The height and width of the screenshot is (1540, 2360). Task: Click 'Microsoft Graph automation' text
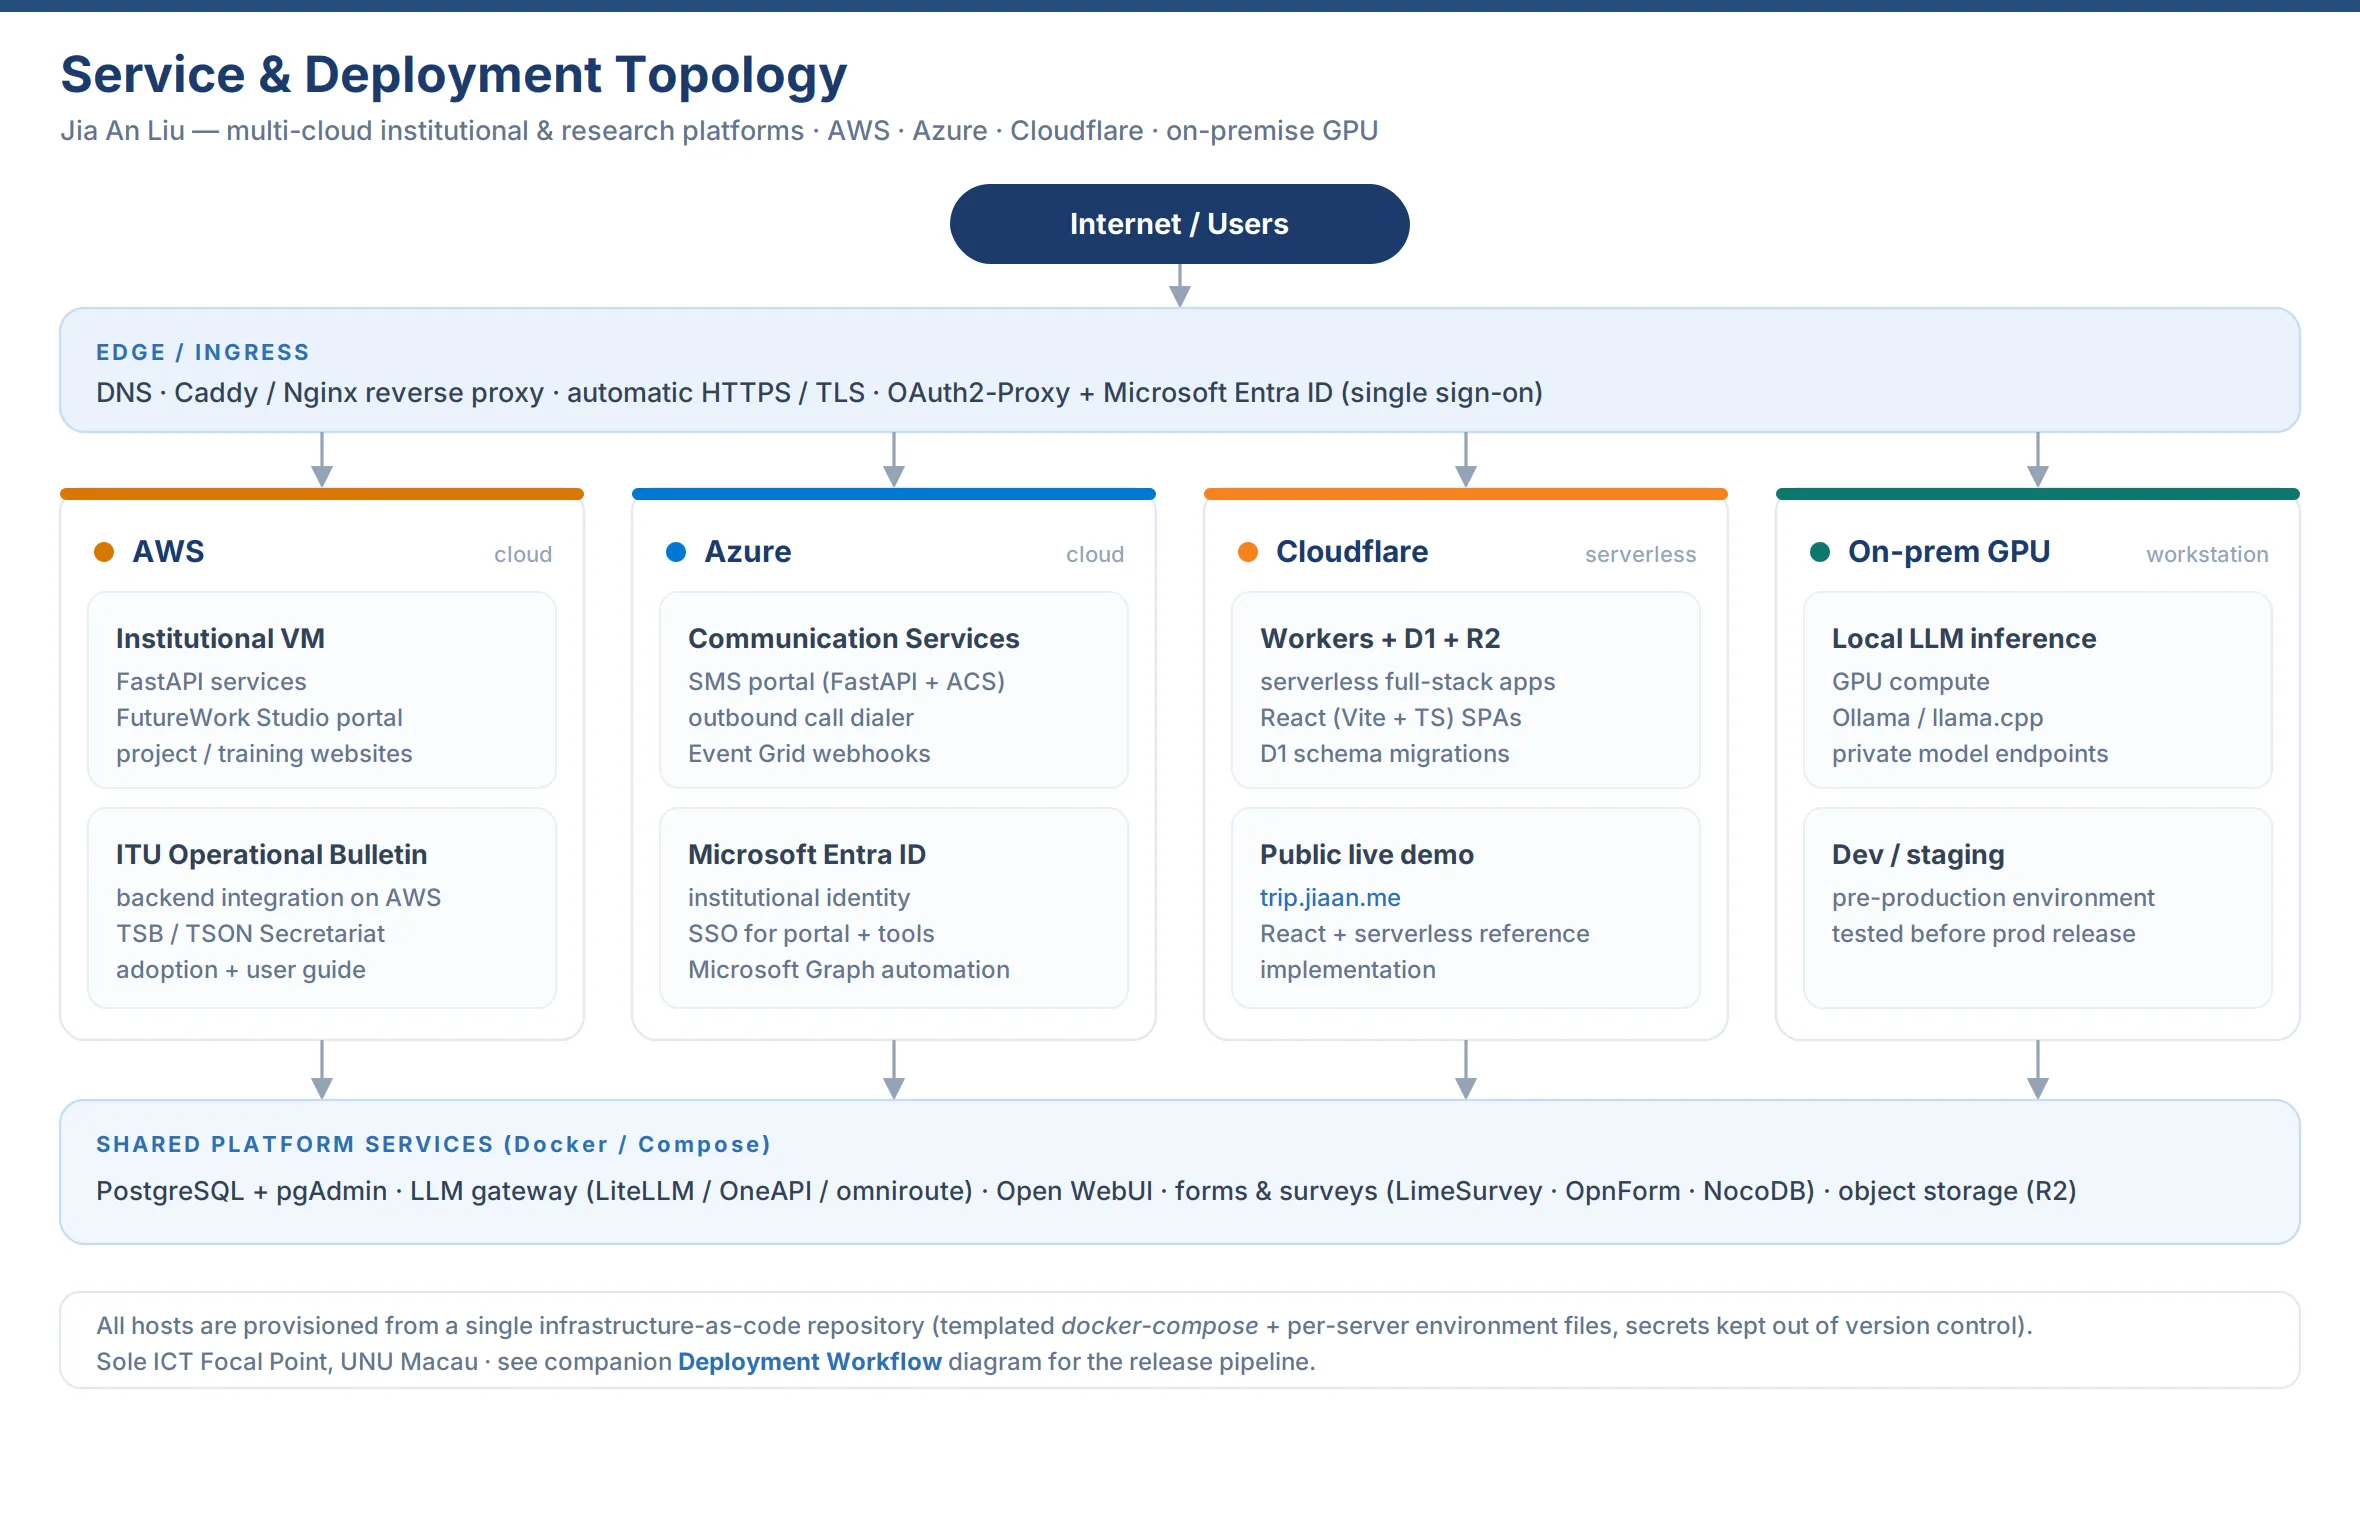point(849,970)
